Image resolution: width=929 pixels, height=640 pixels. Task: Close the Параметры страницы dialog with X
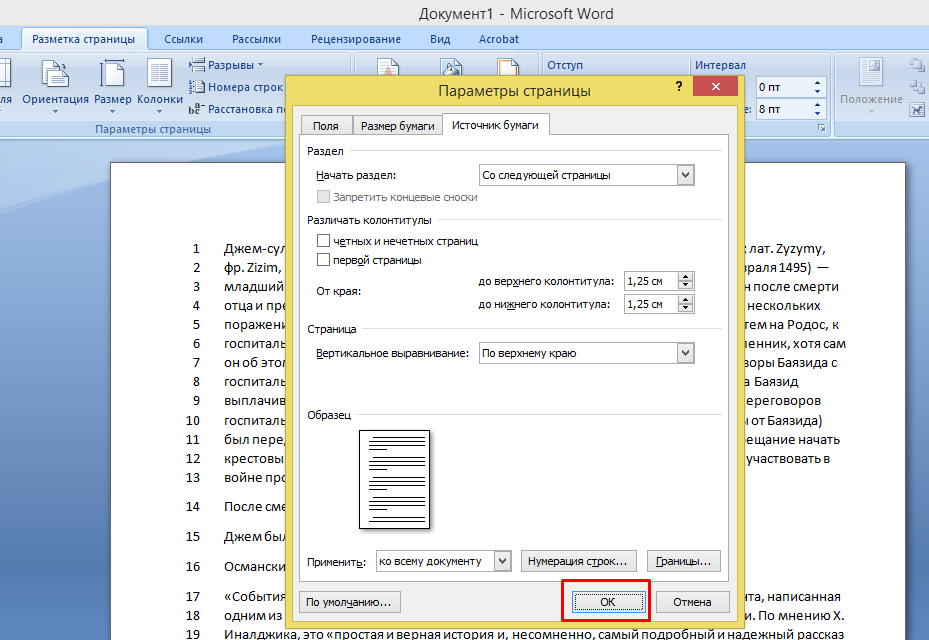[715, 87]
